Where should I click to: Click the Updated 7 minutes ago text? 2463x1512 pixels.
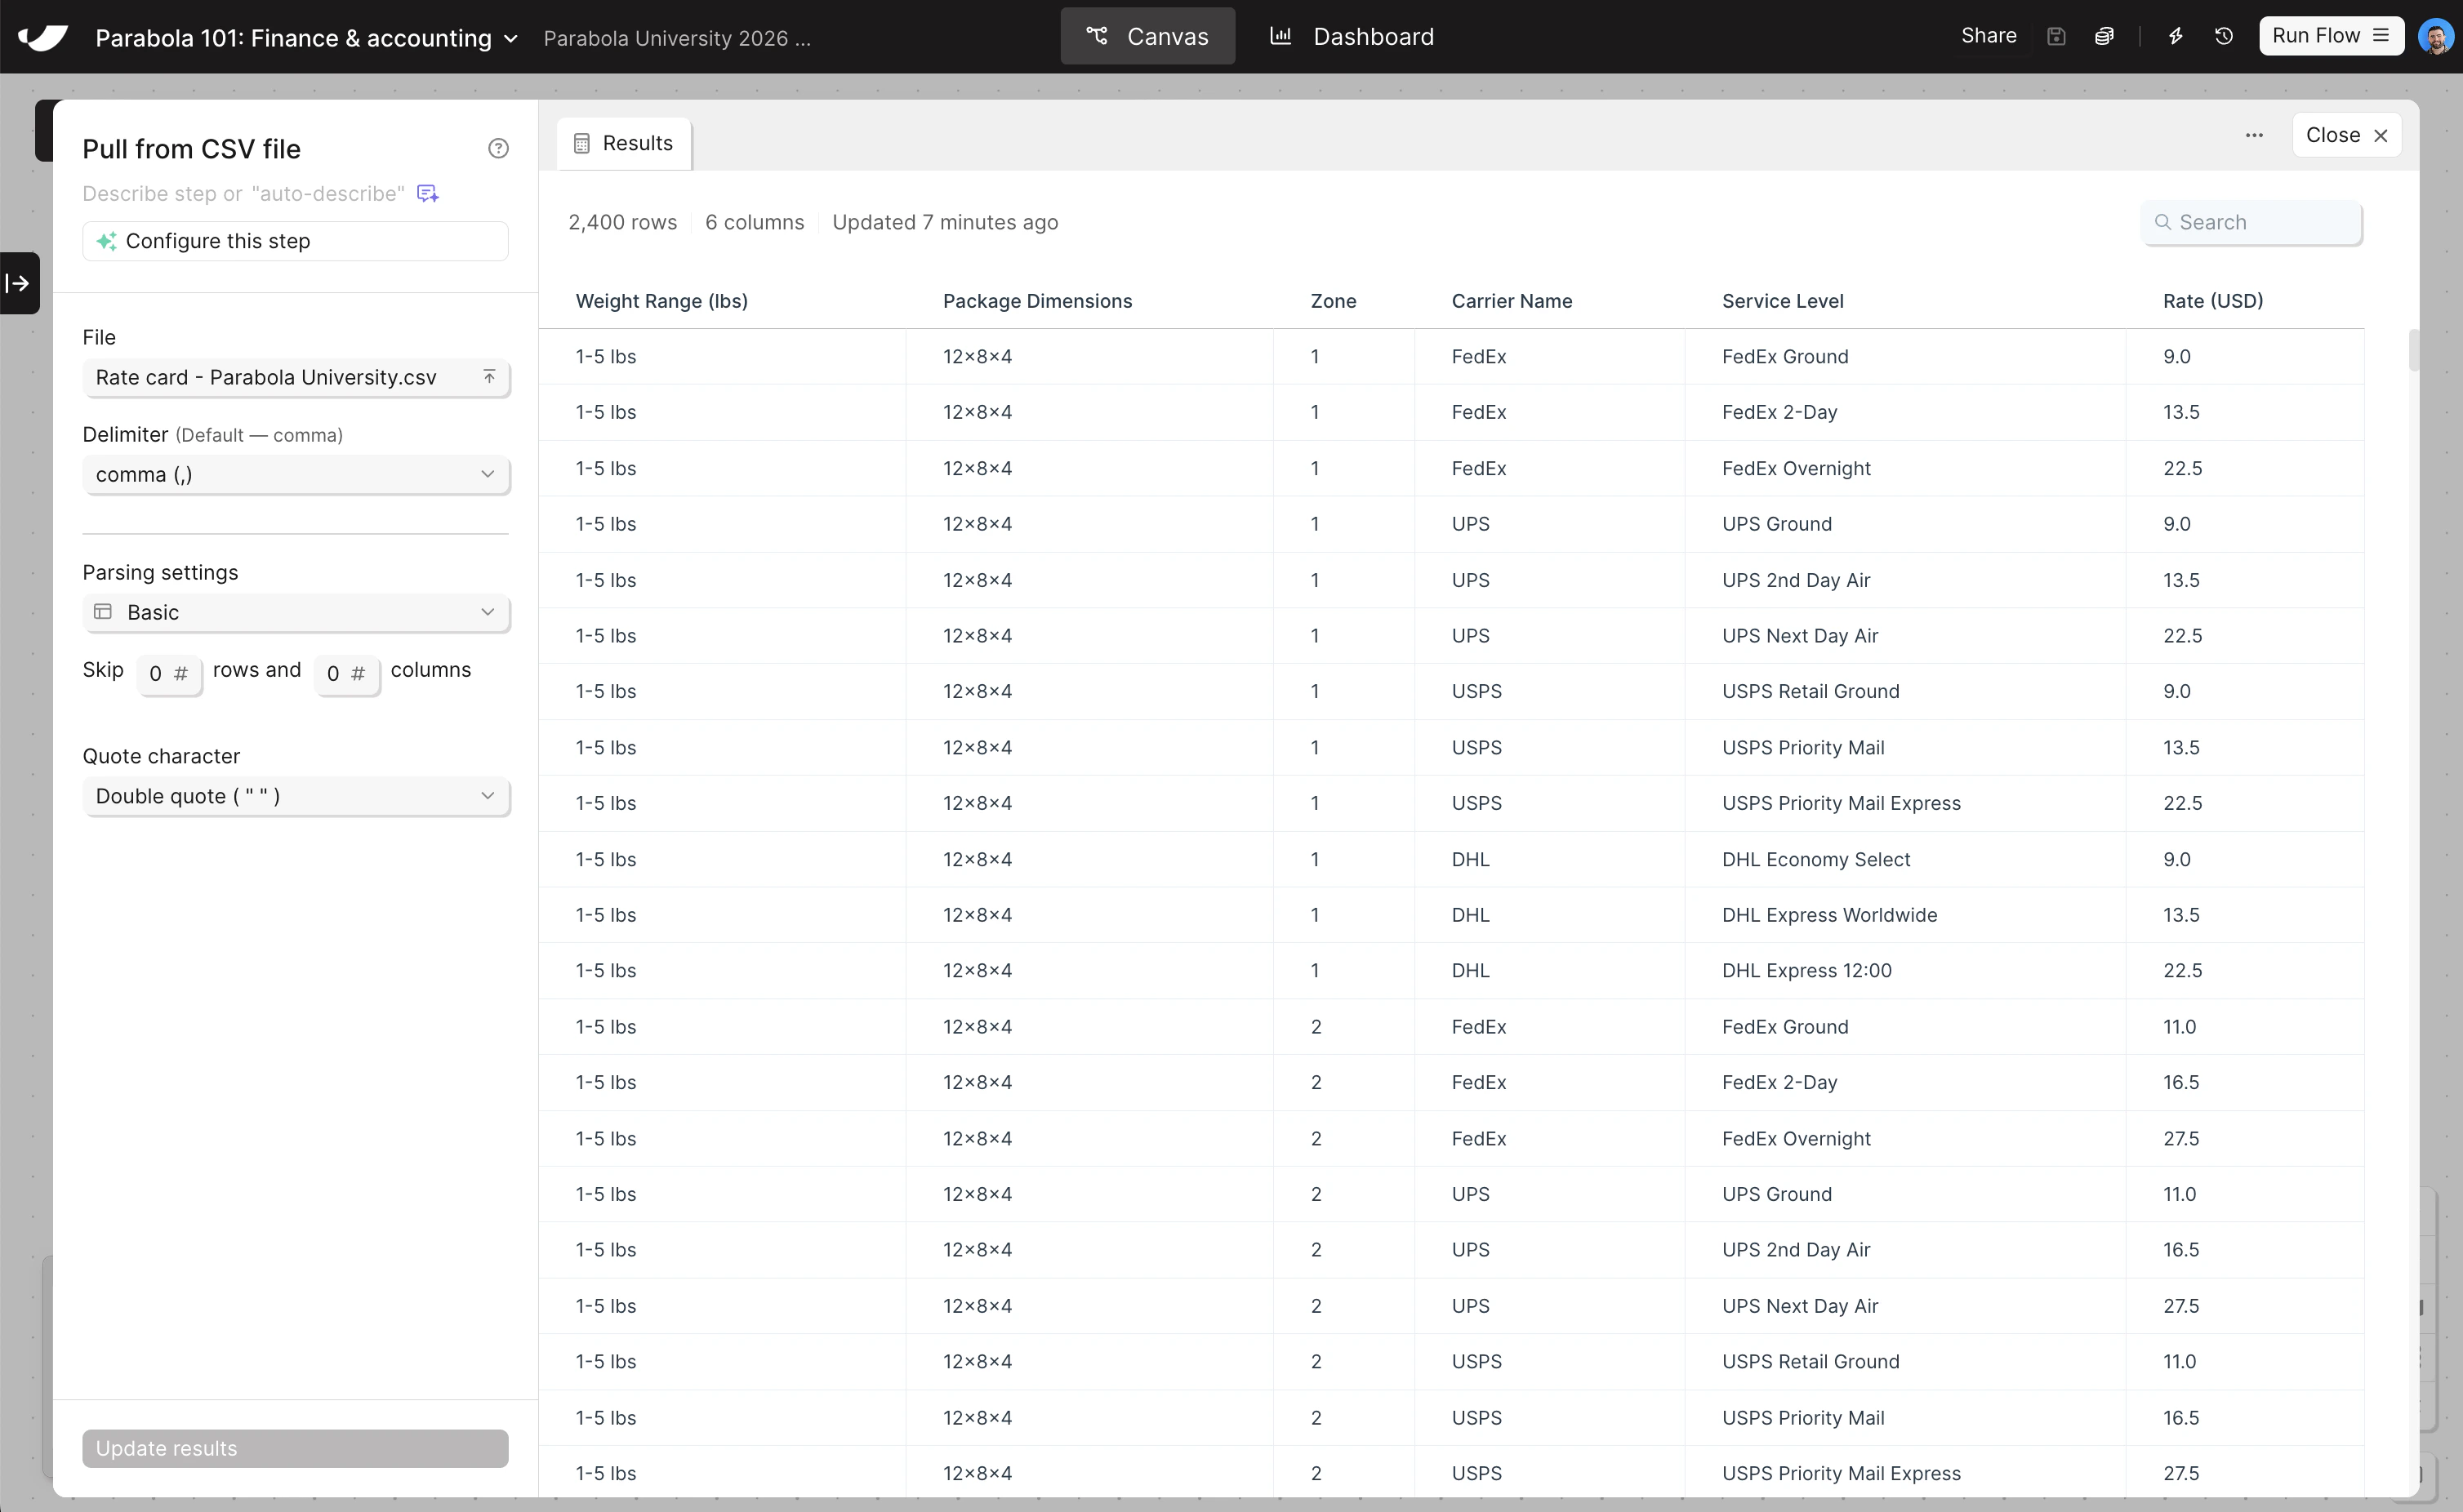click(x=945, y=222)
